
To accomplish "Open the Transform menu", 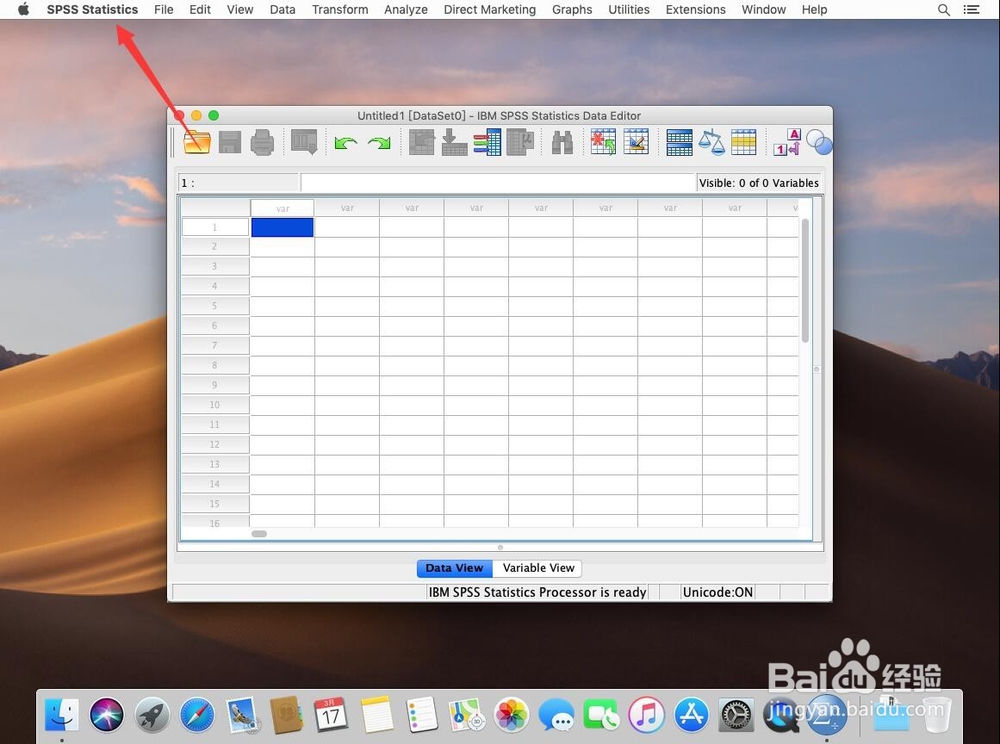I will pos(340,10).
